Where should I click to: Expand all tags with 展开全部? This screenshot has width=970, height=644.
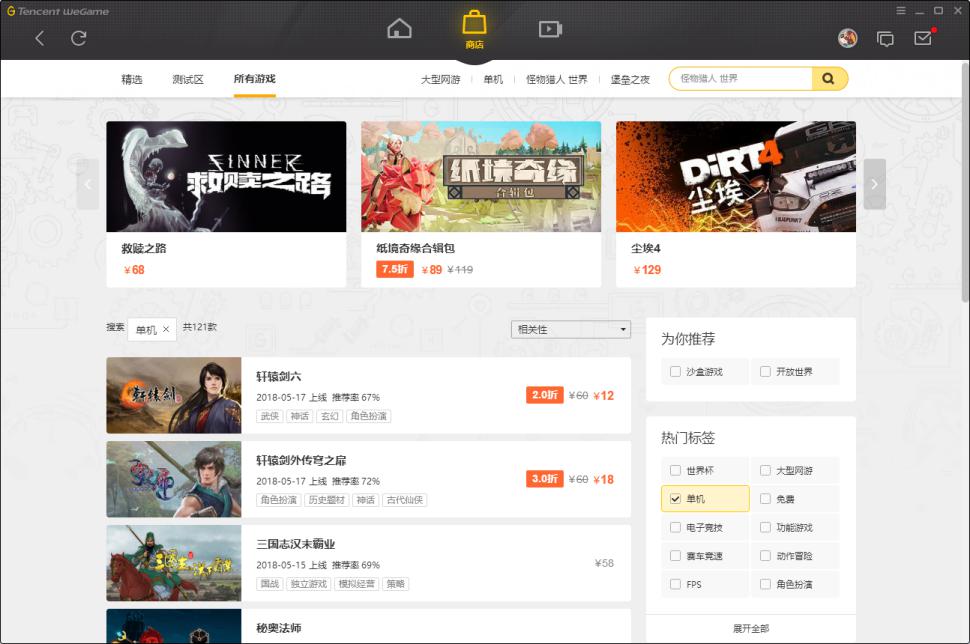[x=751, y=628]
